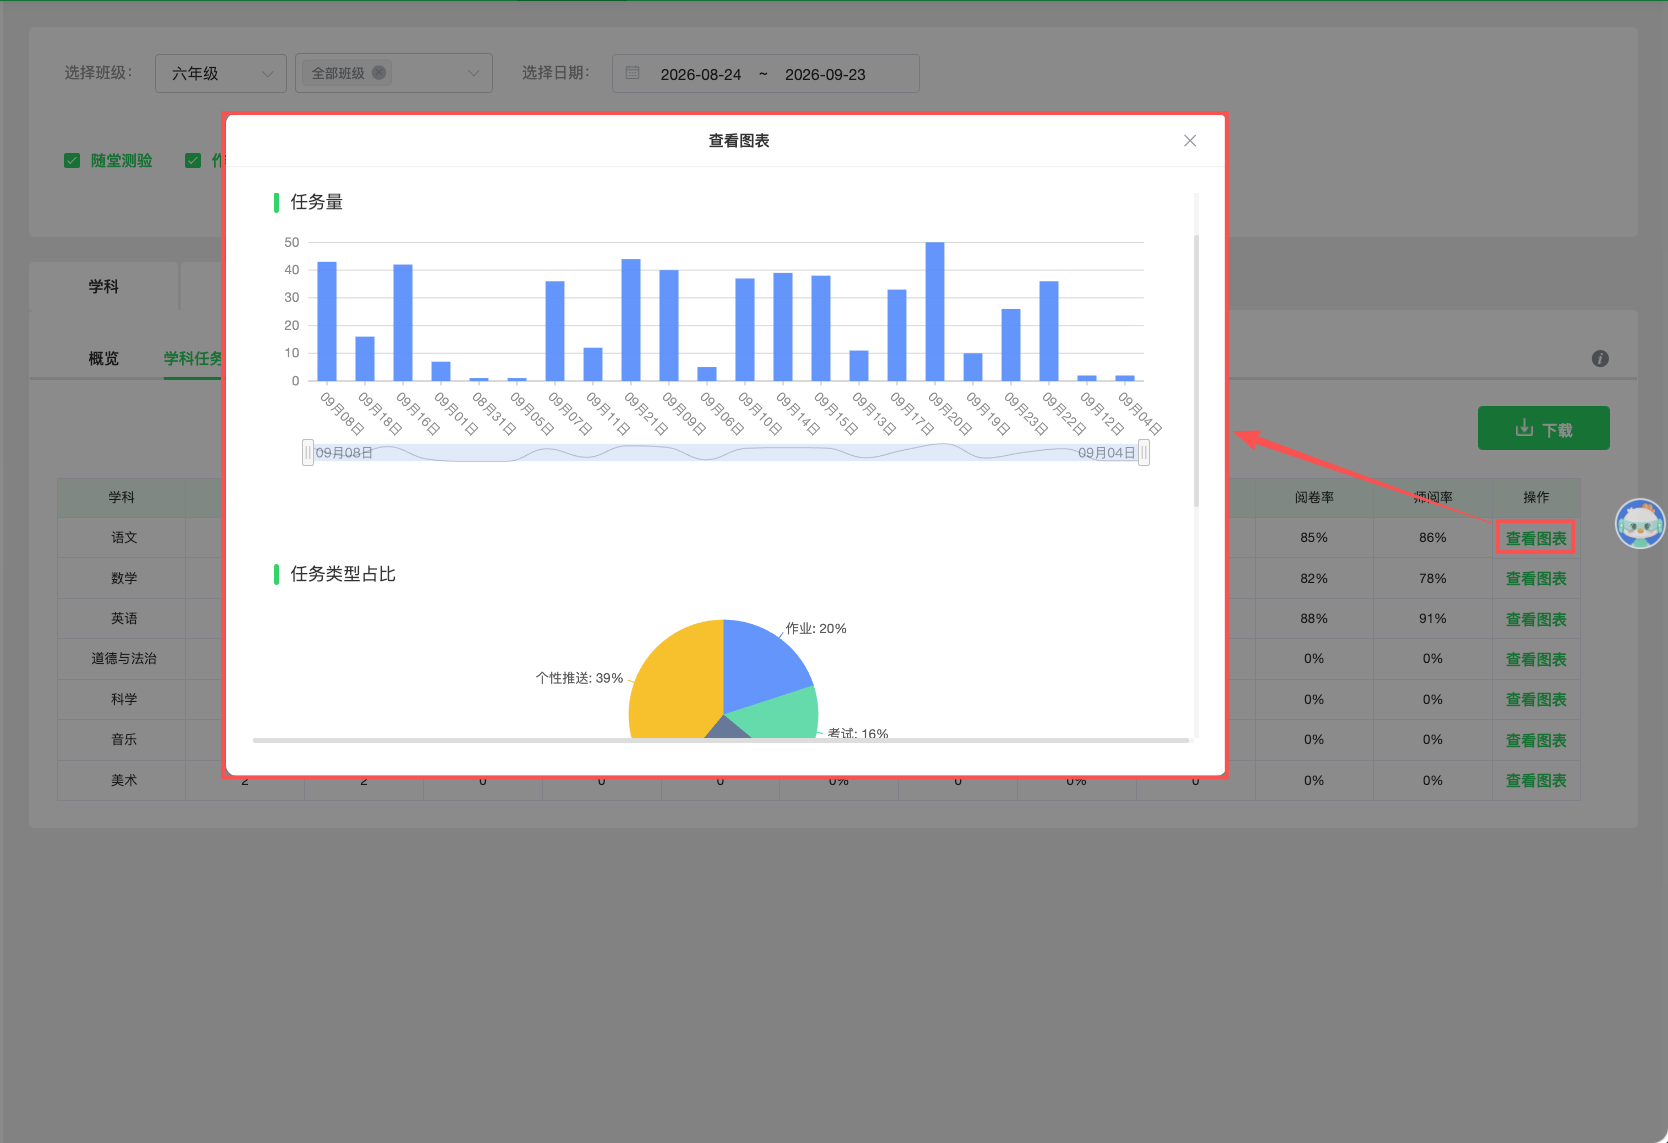Screen dimensions: 1668x1143
Task: Click end date 2026-09-23 field
Action: point(825,74)
